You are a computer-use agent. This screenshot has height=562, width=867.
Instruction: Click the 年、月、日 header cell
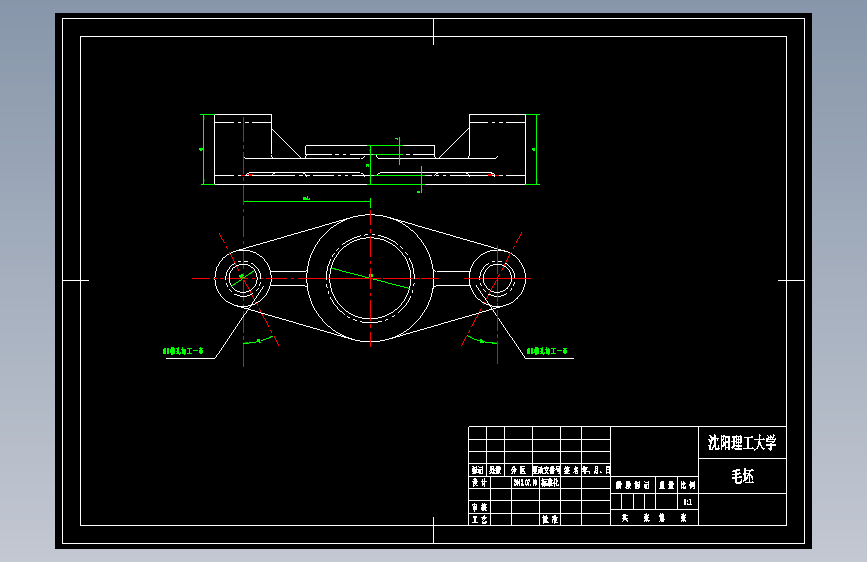click(596, 470)
